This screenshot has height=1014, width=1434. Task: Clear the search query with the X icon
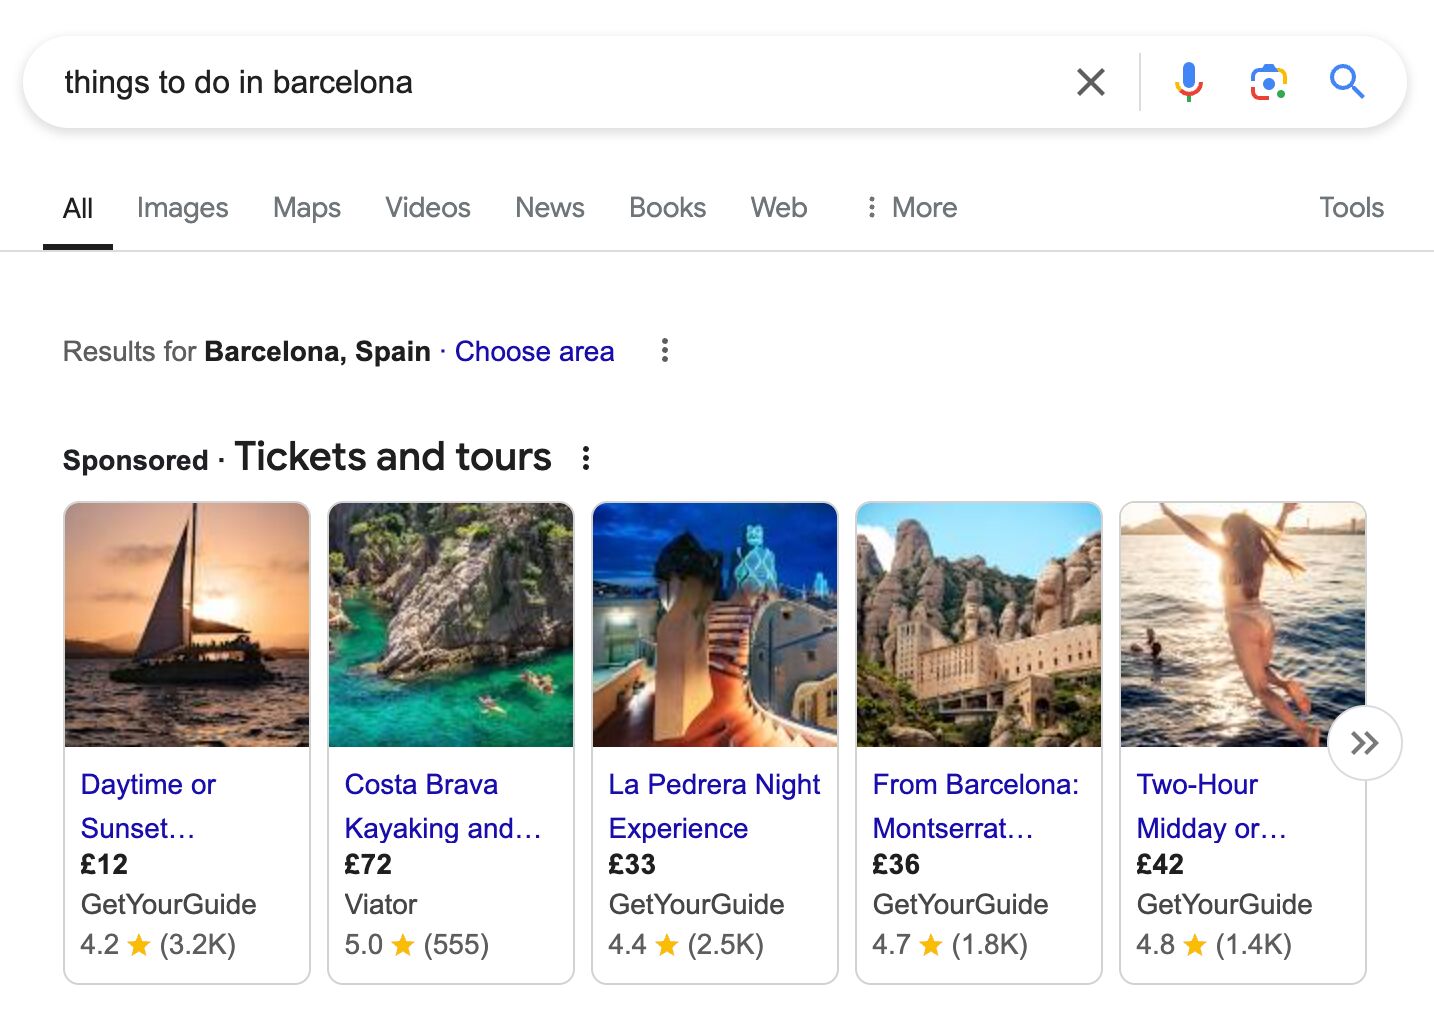(1091, 82)
